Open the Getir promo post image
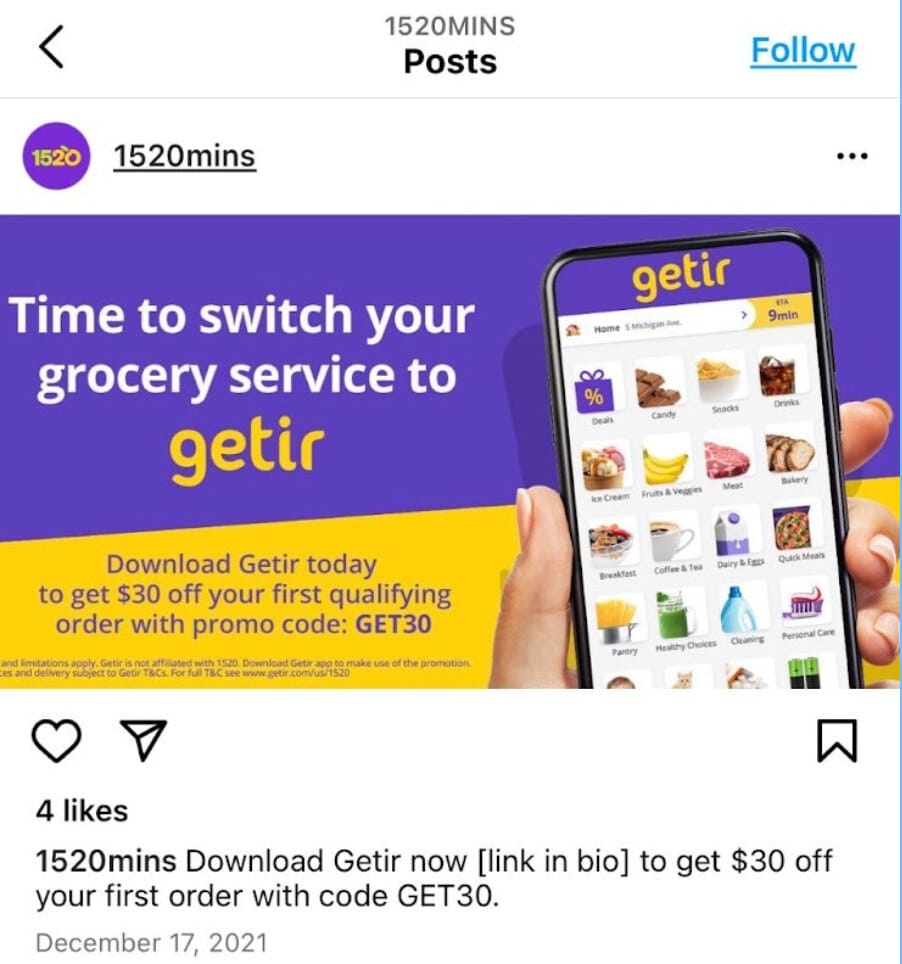Image resolution: width=902 pixels, height=964 pixels. pyautogui.click(x=450, y=451)
